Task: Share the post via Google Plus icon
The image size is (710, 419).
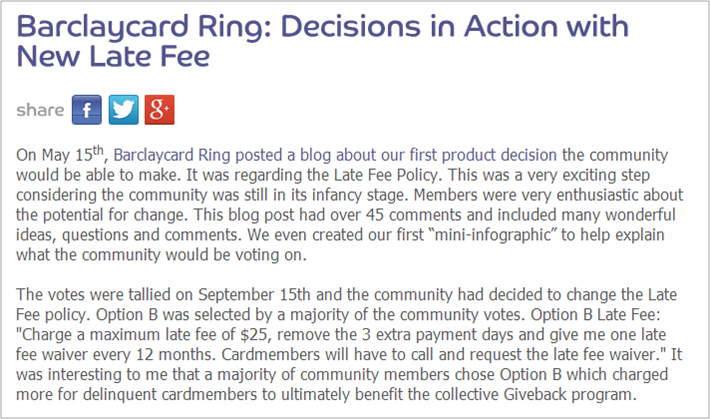Action: click(159, 110)
